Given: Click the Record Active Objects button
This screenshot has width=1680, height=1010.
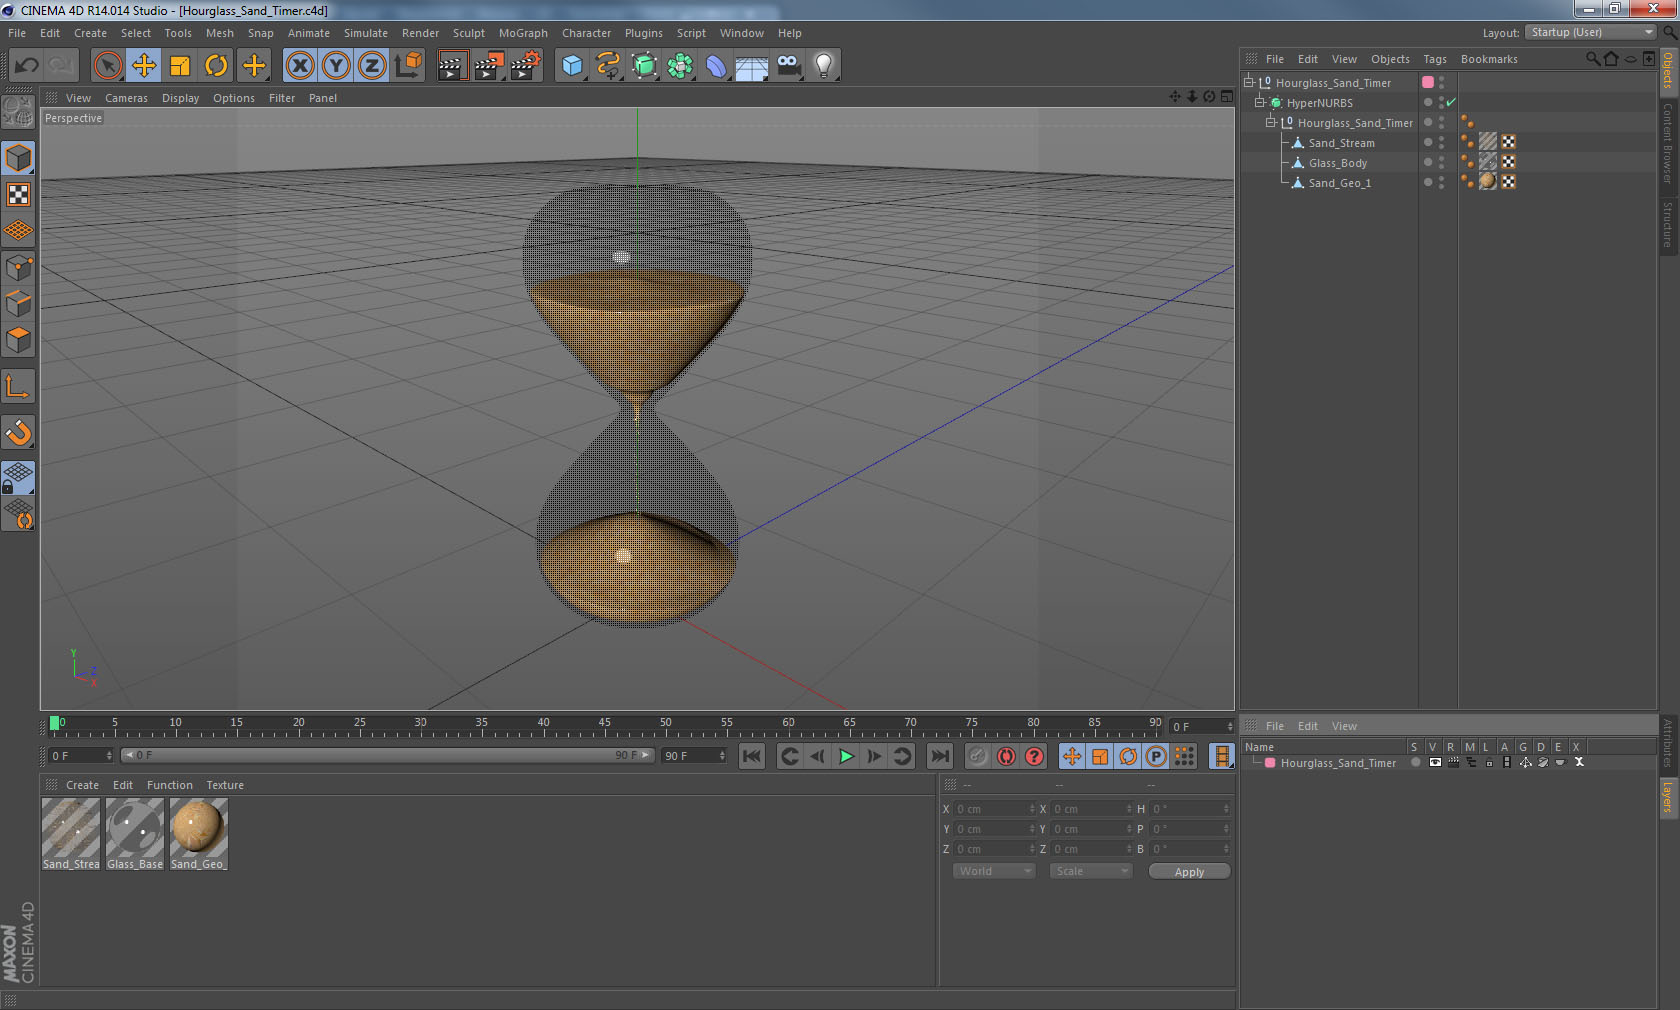Looking at the screenshot, I should [x=978, y=756].
